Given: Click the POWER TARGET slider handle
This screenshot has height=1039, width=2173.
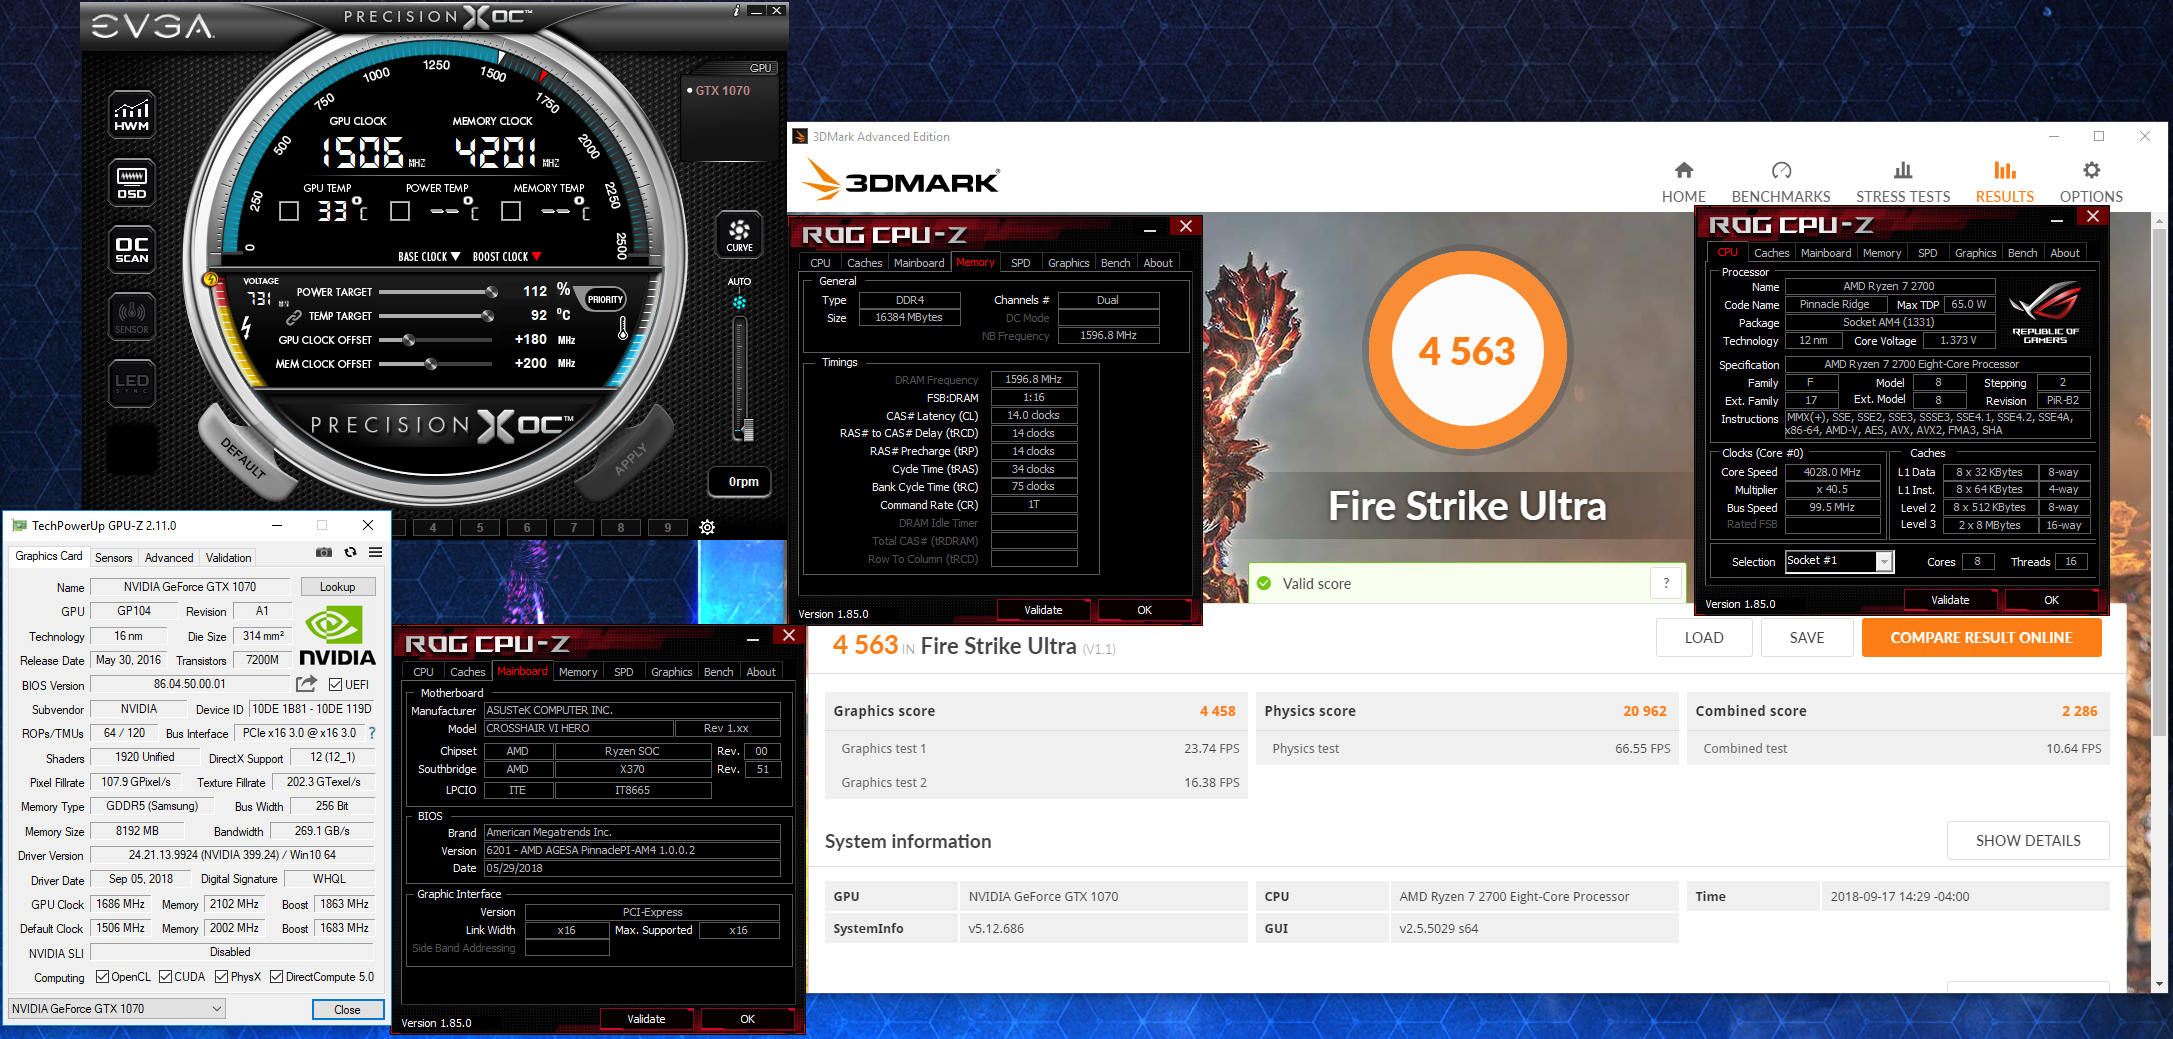Looking at the screenshot, I should click(x=491, y=292).
